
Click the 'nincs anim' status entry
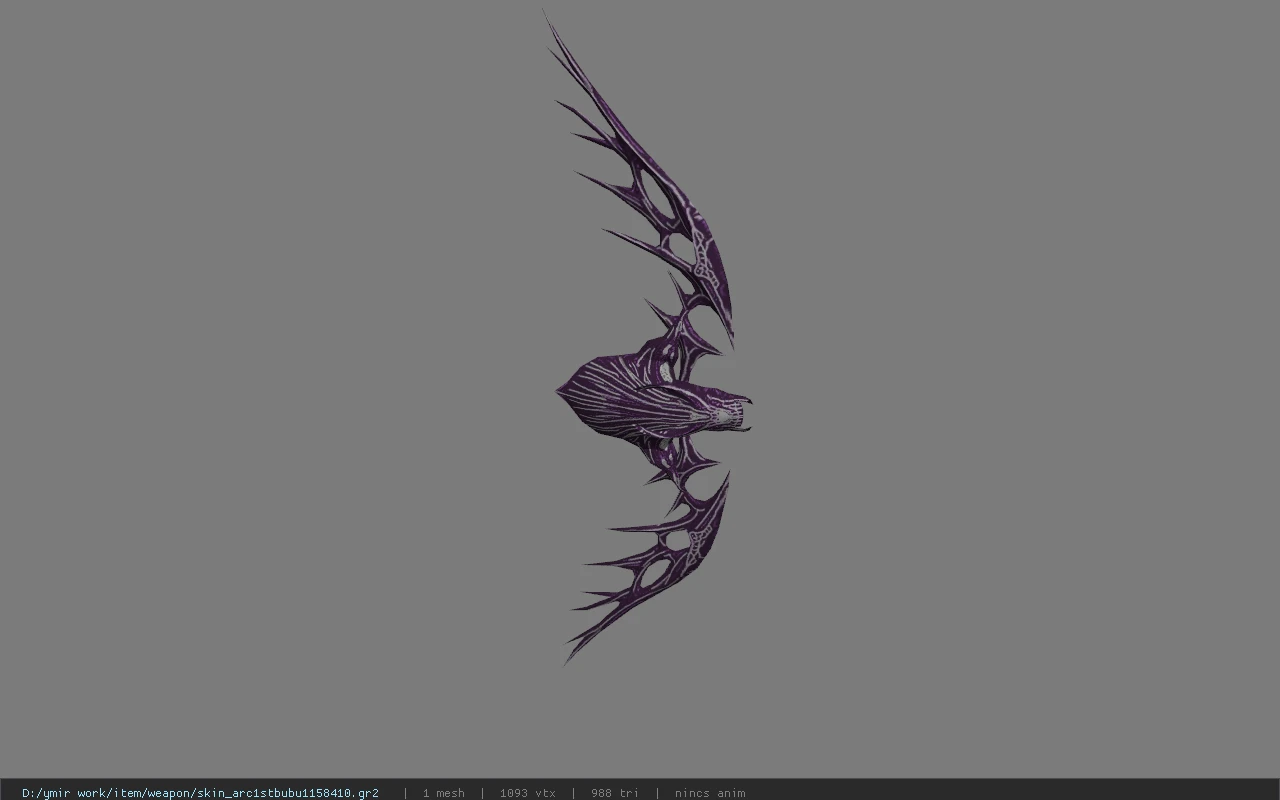click(709, 793)
